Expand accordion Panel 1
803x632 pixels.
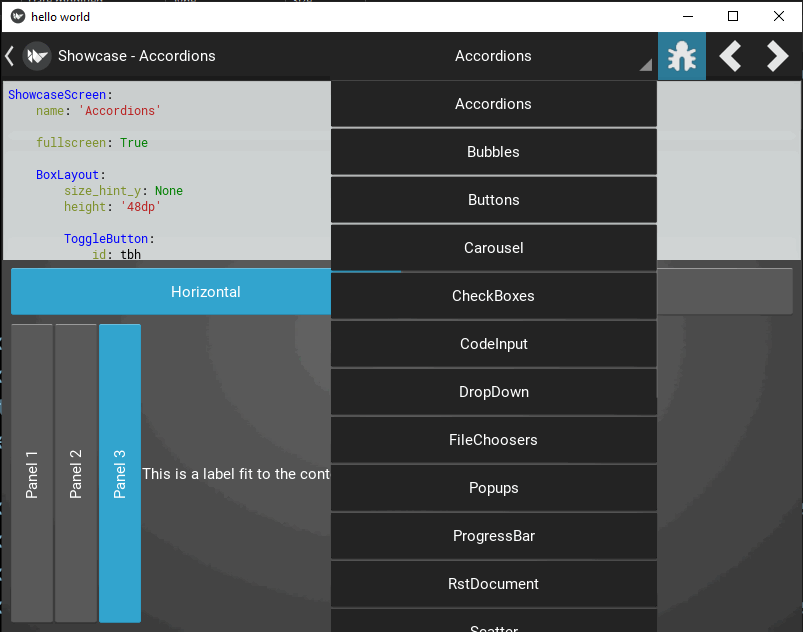(x=32, y=473)
